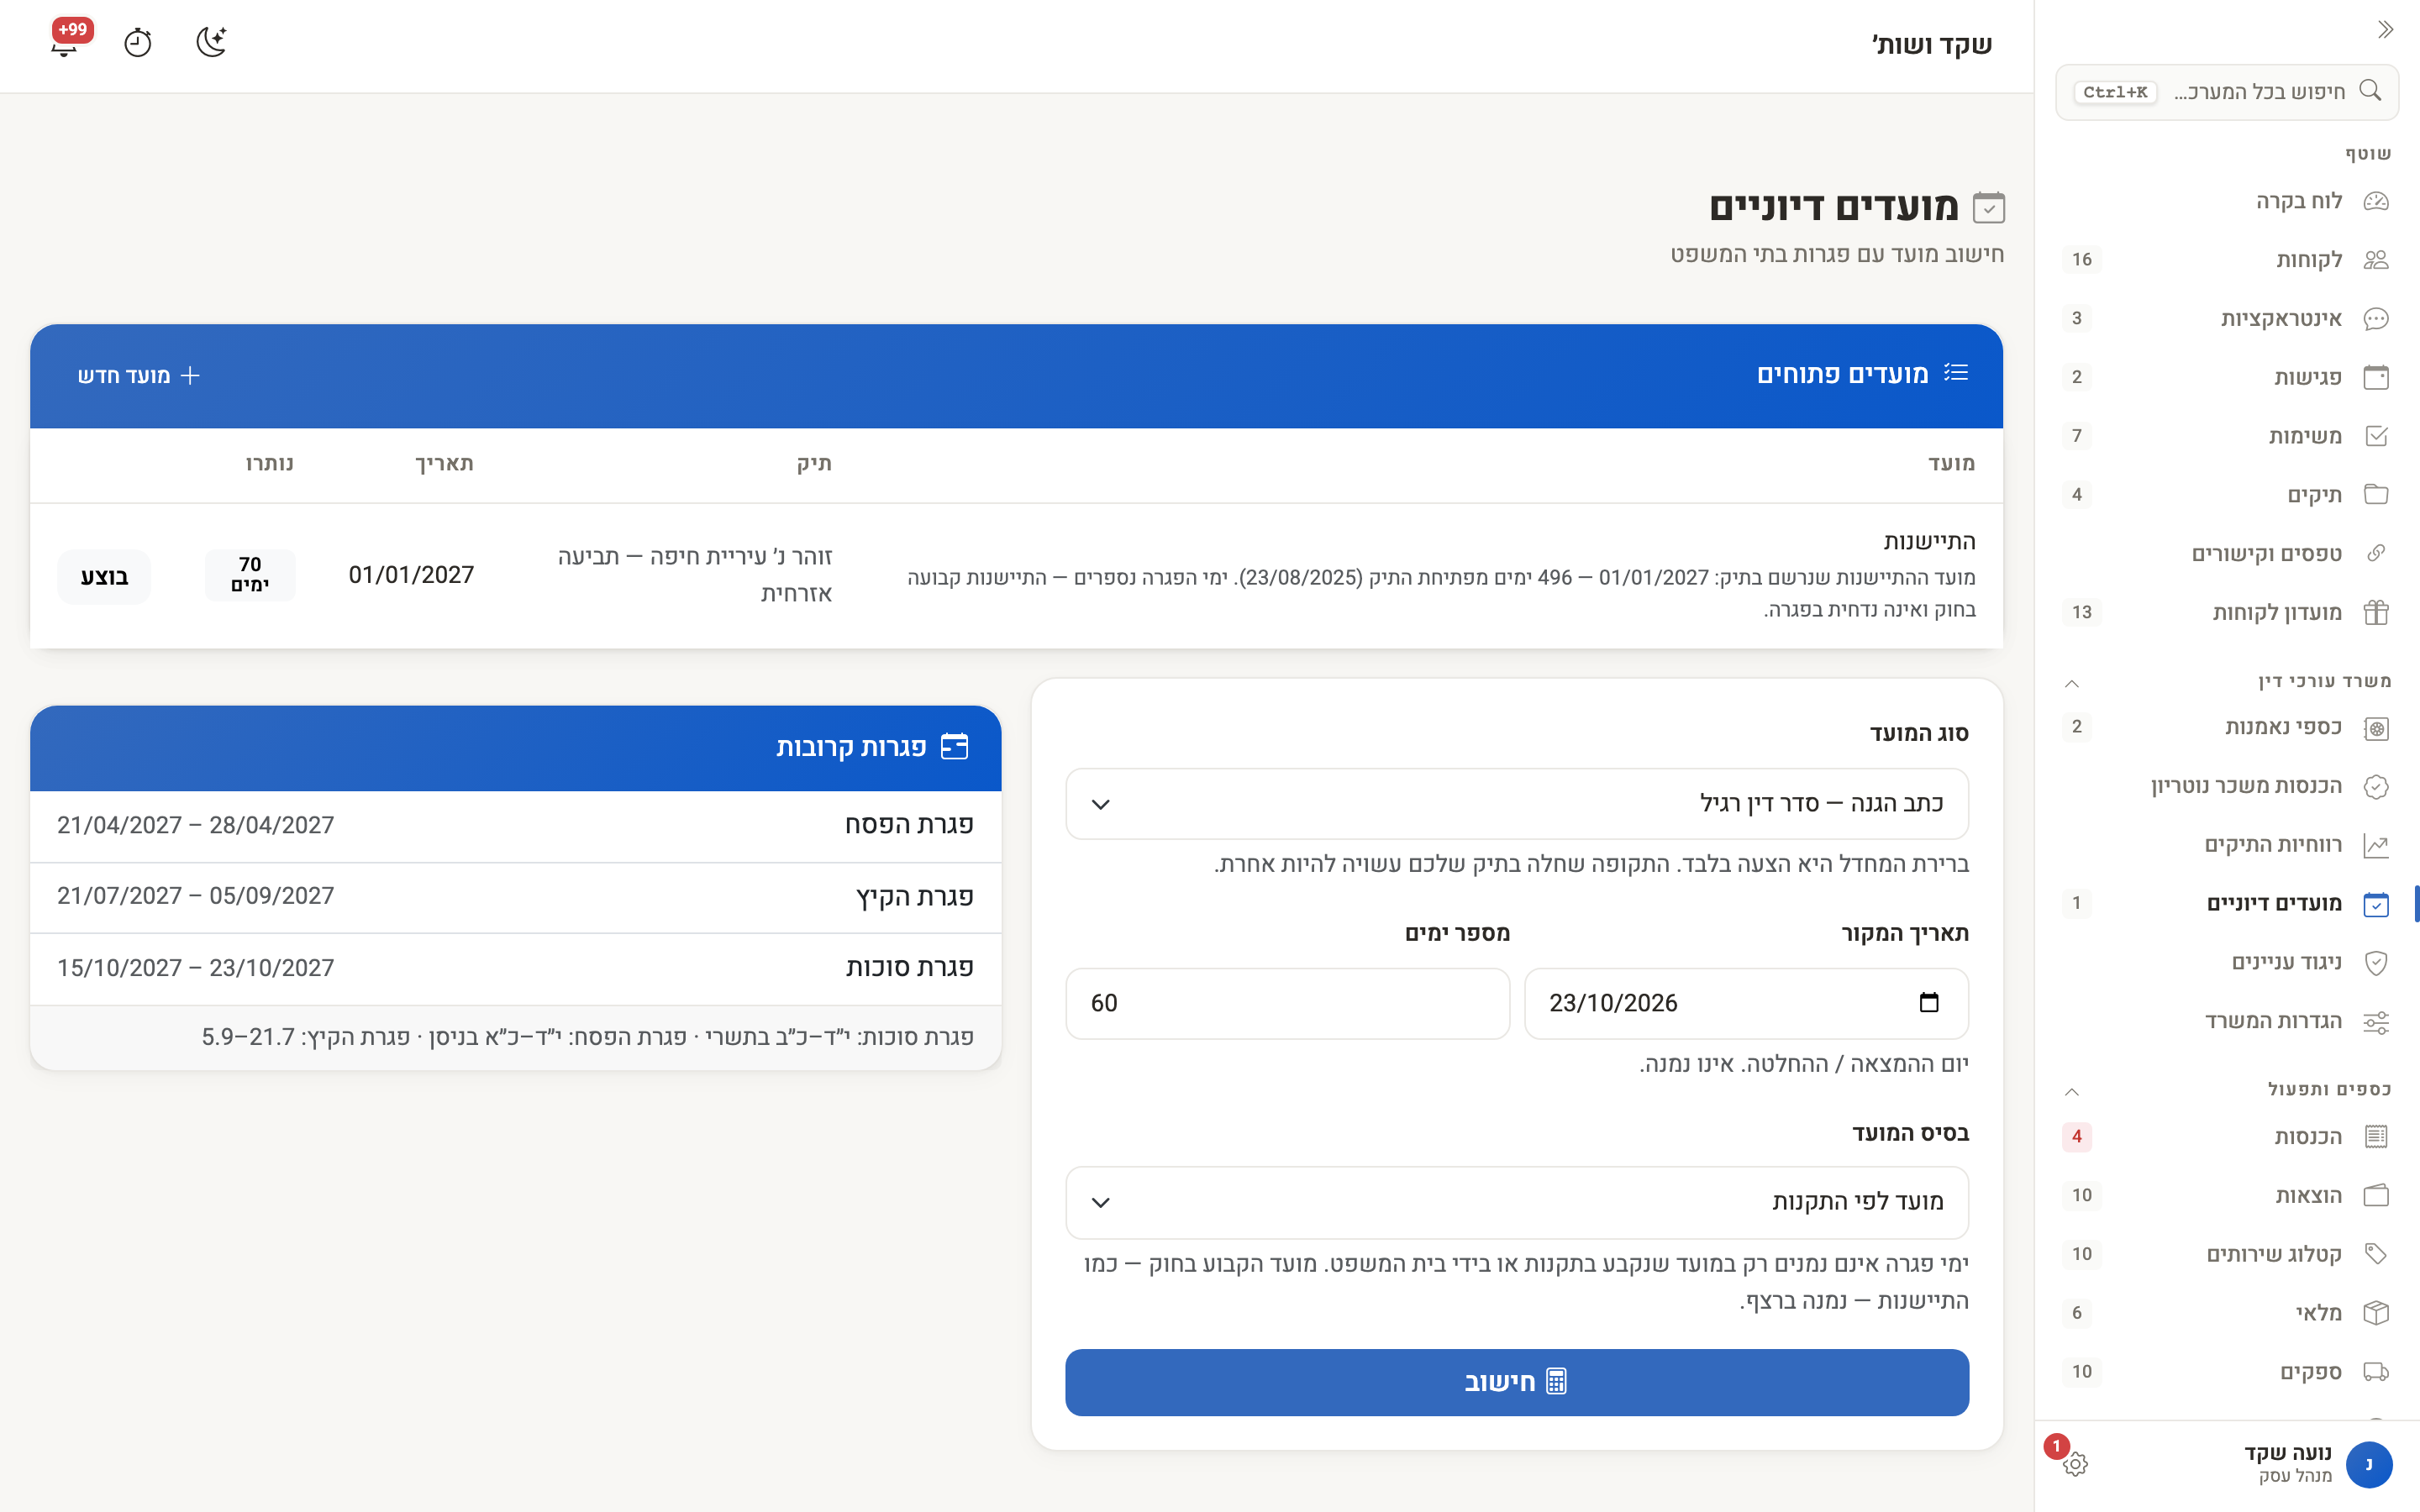Open calendar picker icon in date field
2420x1512 pixels.
coord(1929,1003)
